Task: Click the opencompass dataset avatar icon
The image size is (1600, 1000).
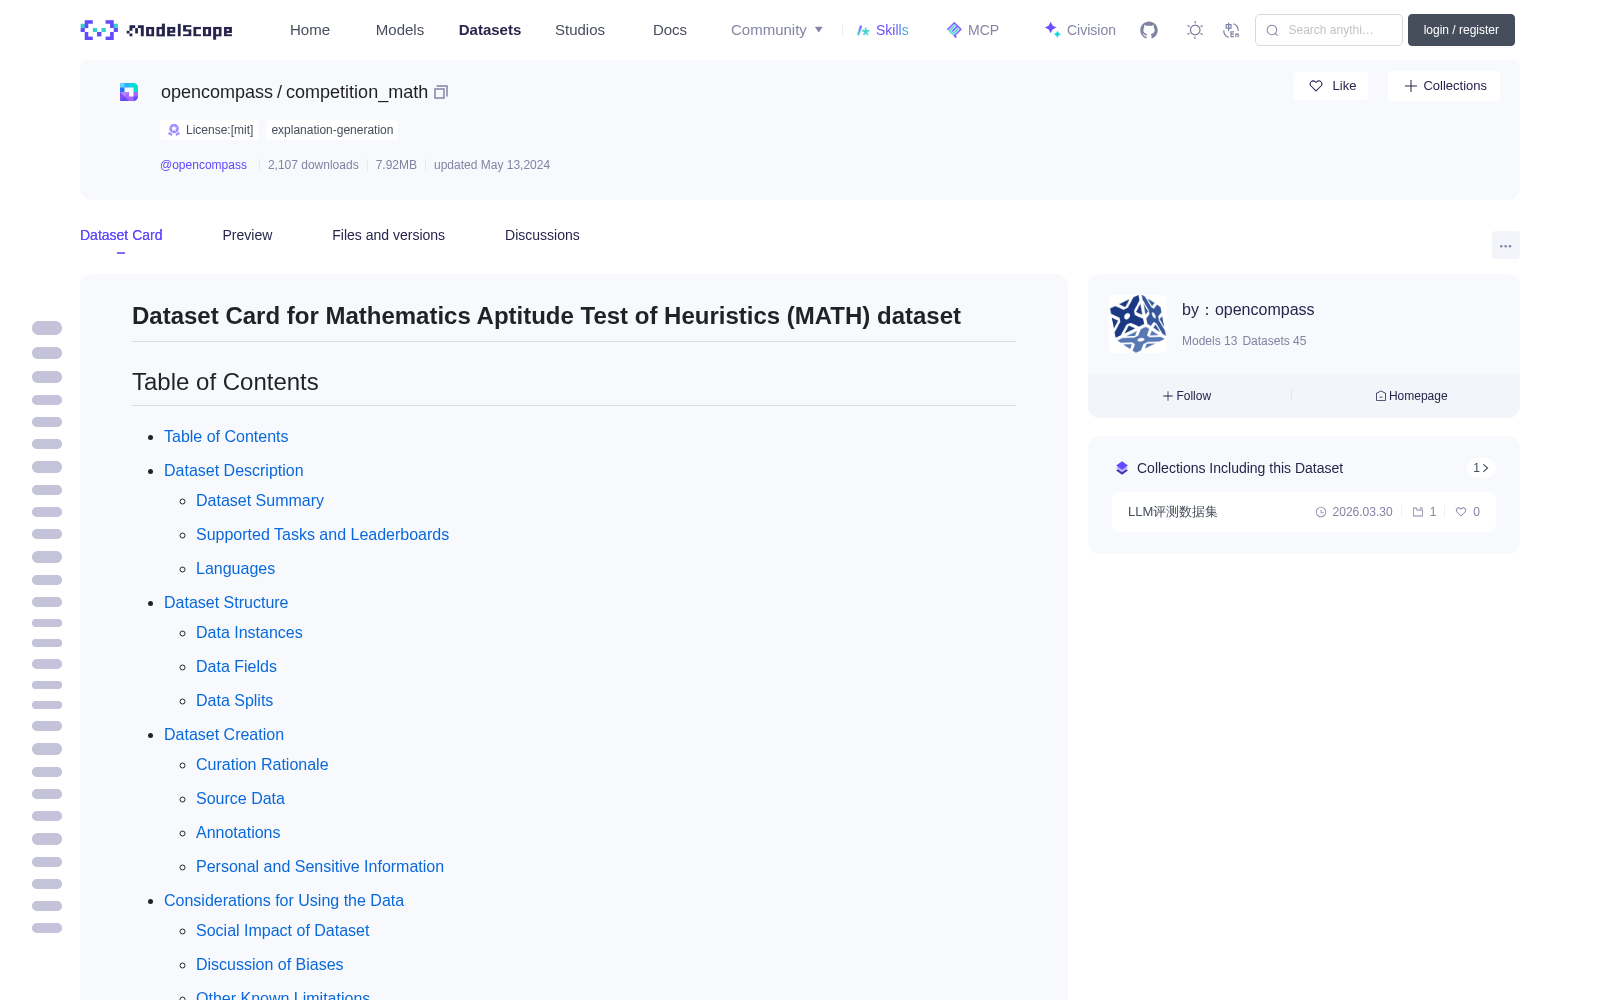Action: coord(129,92)
